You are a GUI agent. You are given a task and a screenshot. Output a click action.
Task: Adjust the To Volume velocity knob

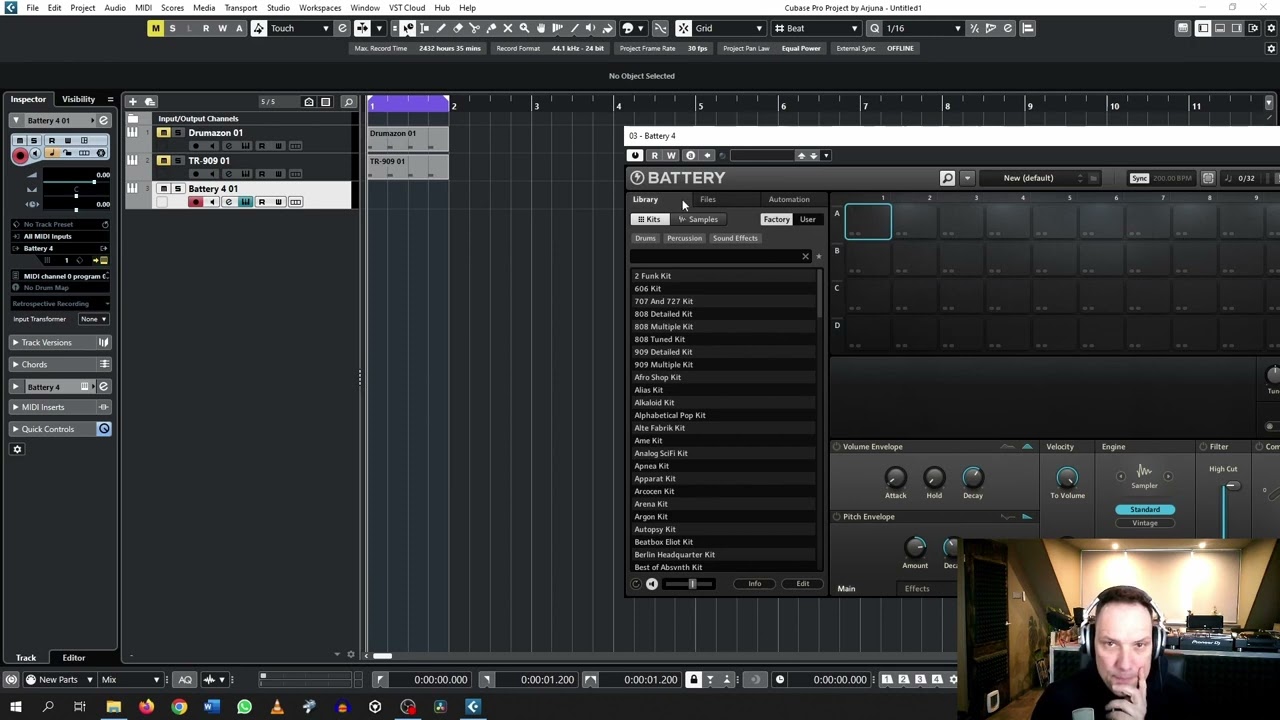[1067, 478]
